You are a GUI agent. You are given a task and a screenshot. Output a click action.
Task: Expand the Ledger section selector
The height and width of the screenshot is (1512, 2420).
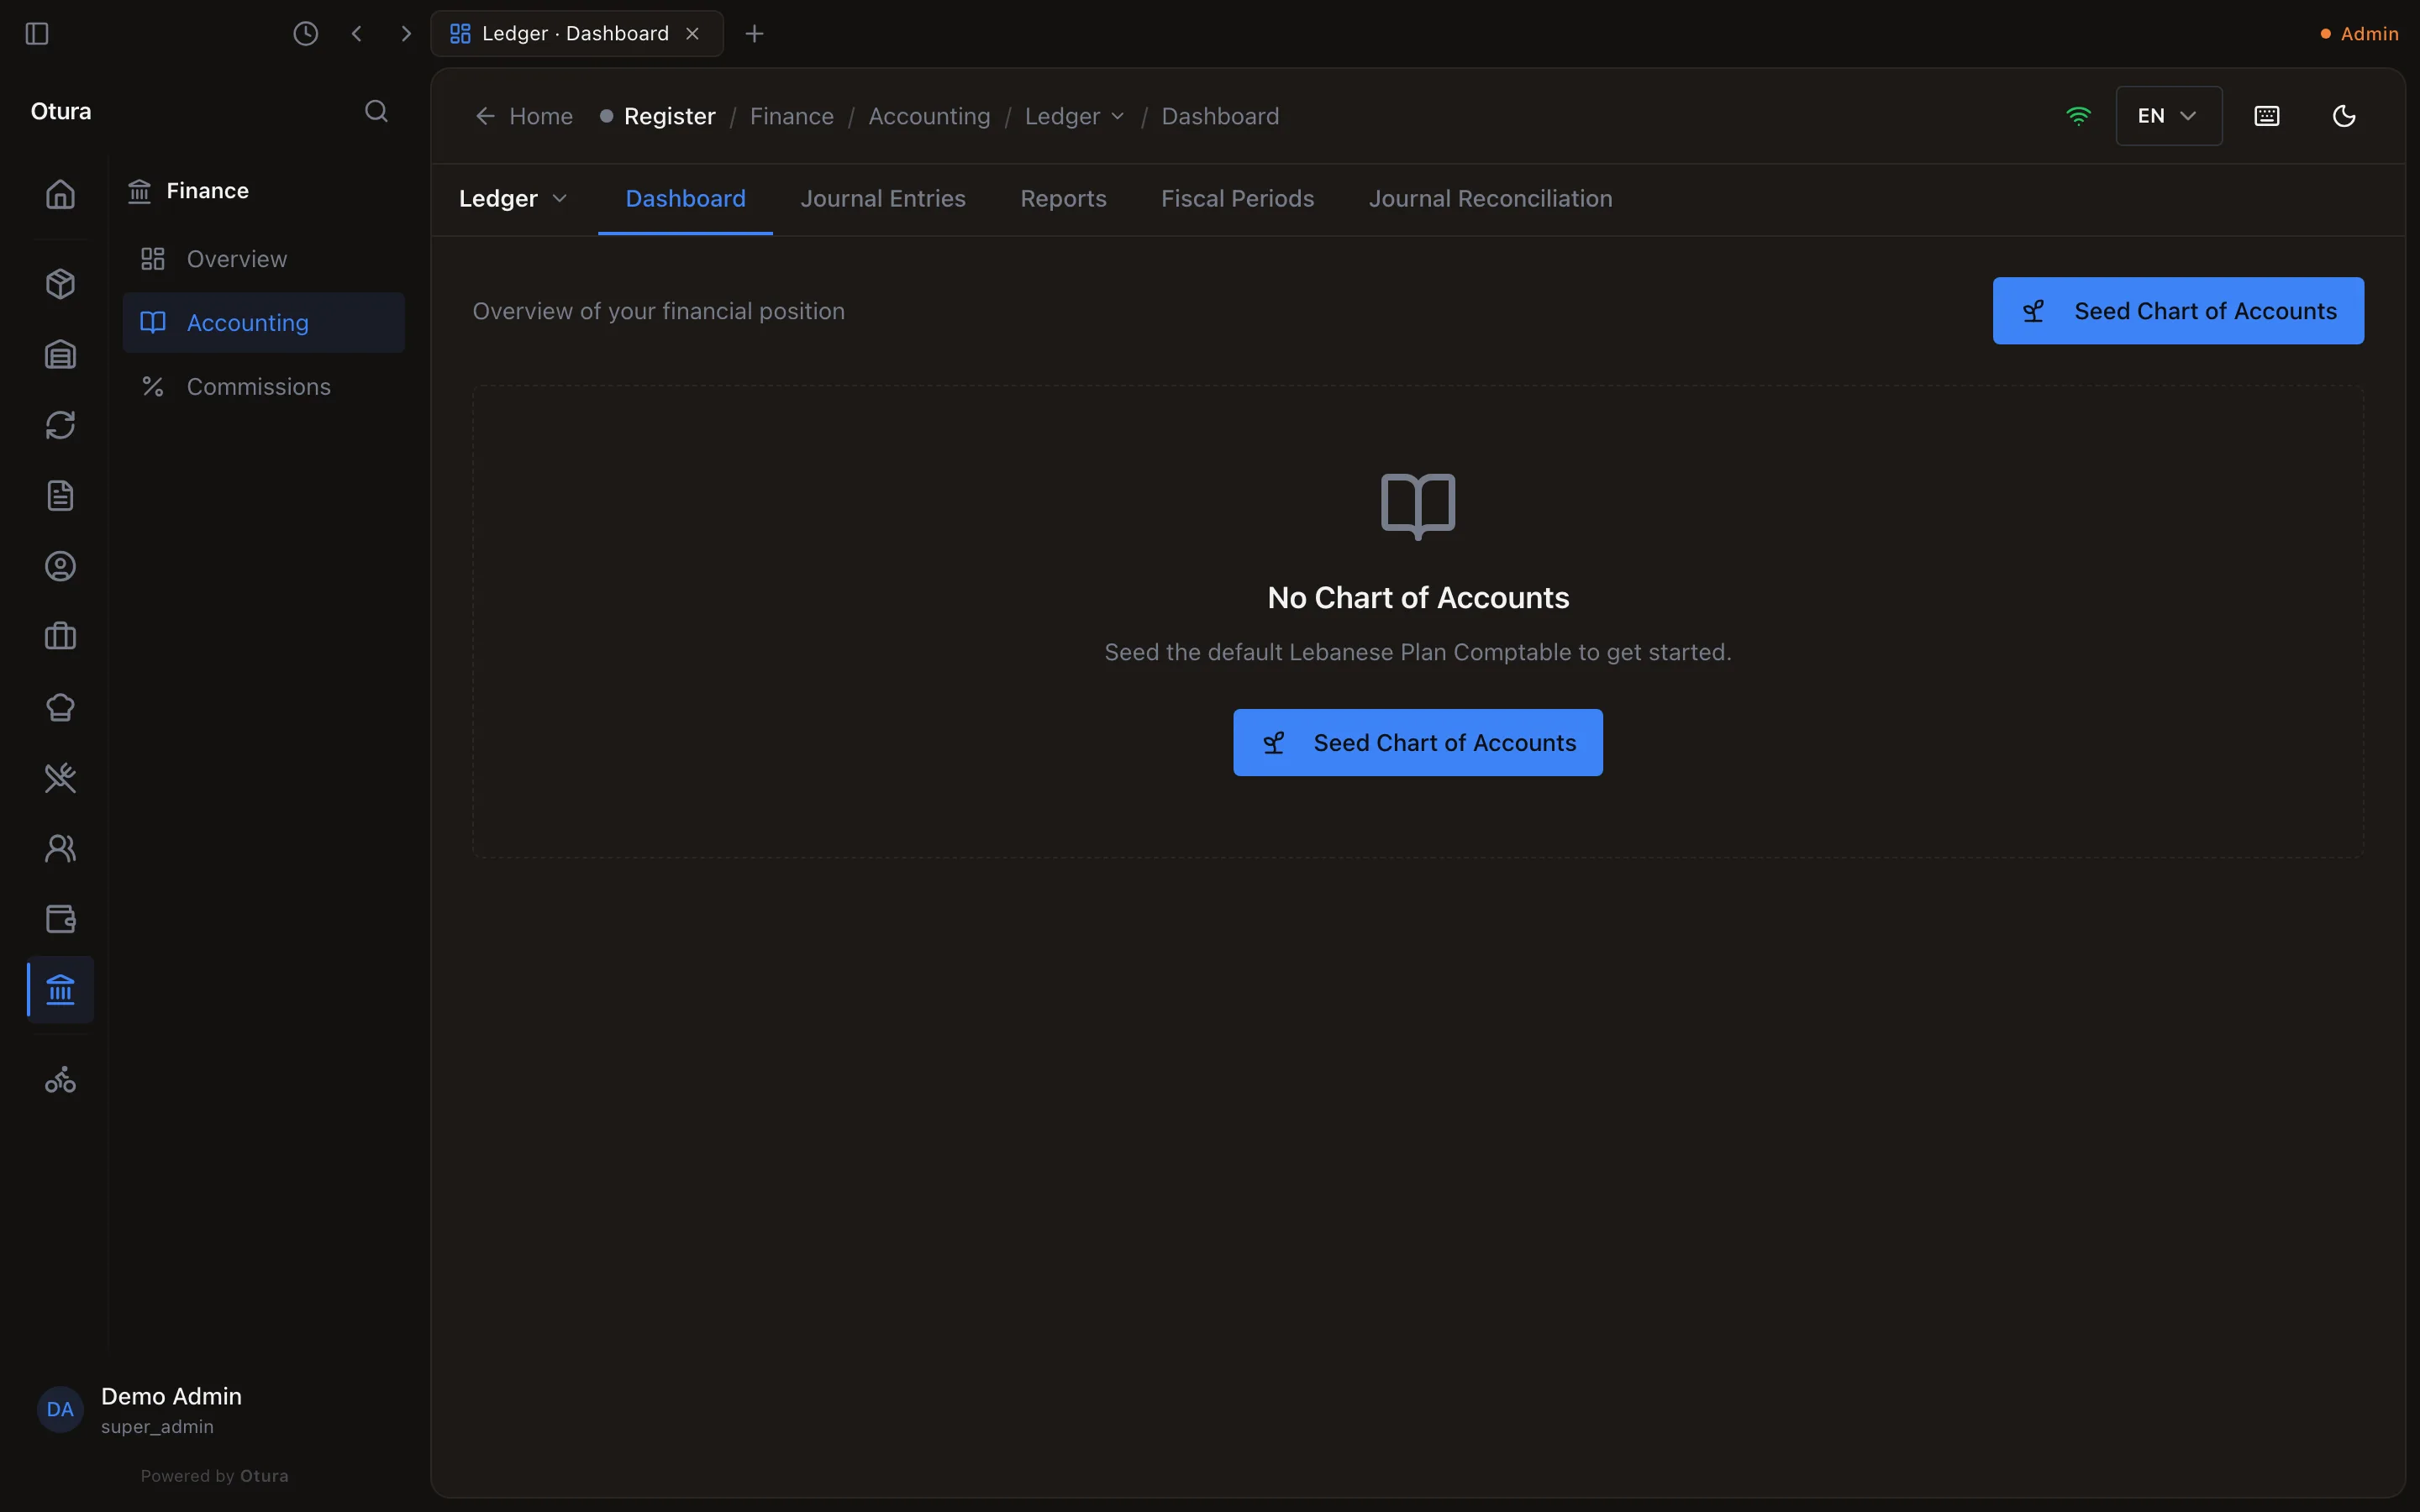coord(513,199)
